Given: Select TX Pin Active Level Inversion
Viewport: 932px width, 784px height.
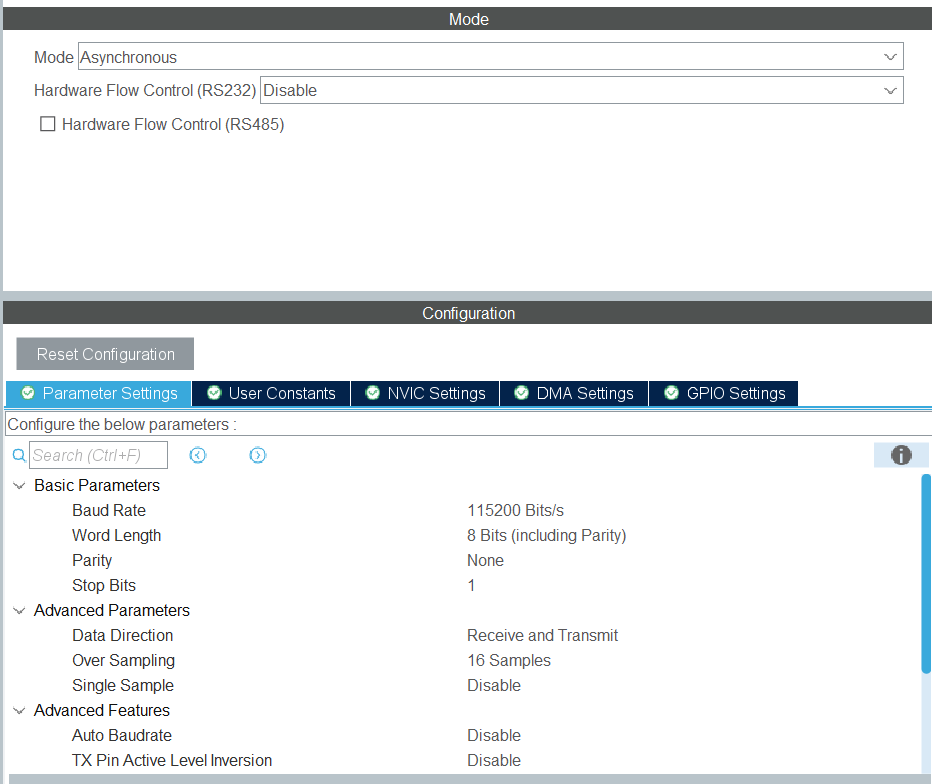Looking at the screenshot, I should [x=172, y=760].
